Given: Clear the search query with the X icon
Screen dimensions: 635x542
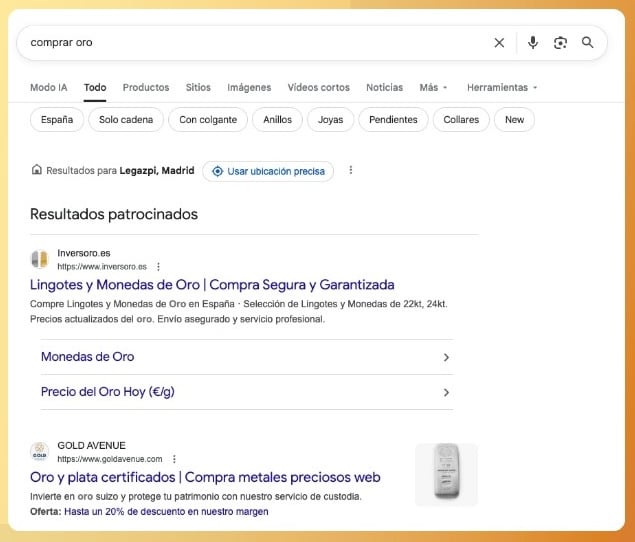Looking at the screenshot, I should (x=499, y=43).
